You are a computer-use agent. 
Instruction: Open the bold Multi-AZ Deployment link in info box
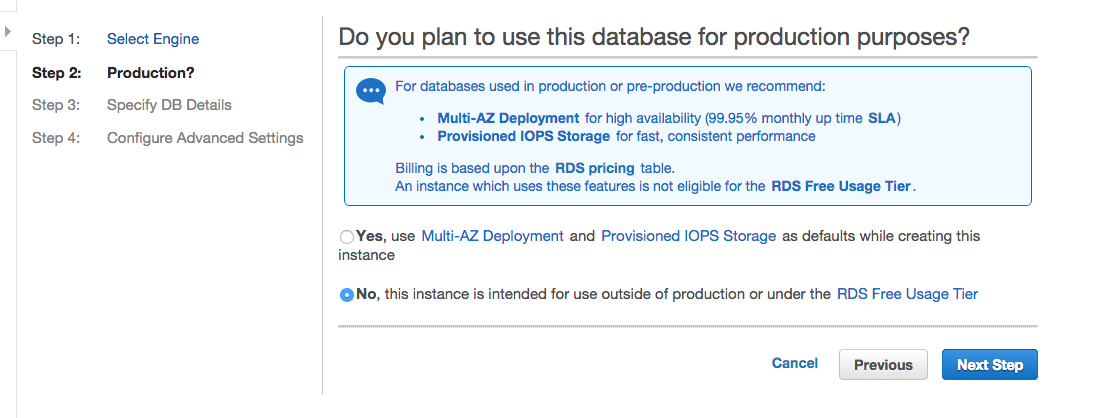tap(508, 118)
